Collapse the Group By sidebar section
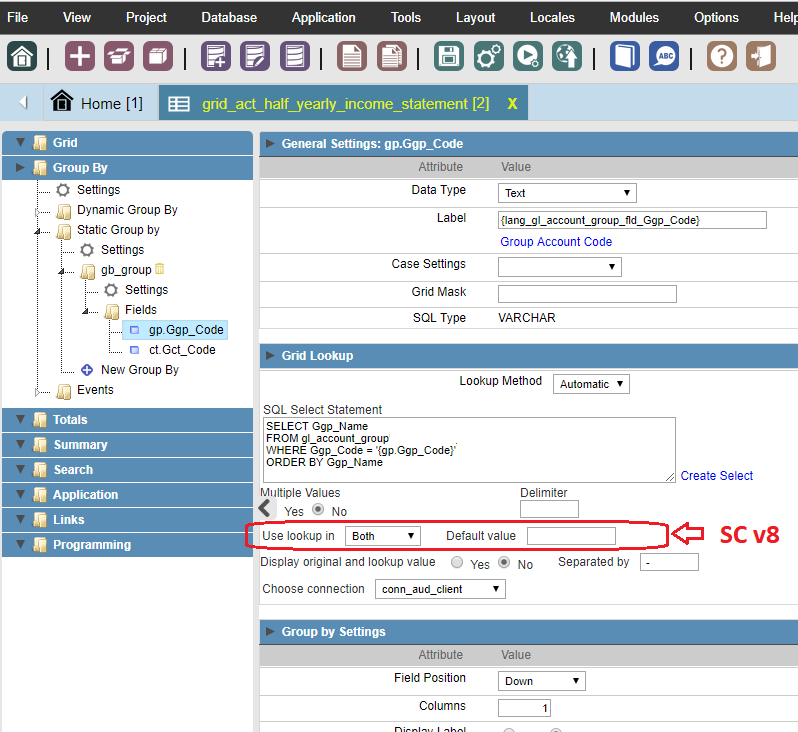Viewport: 798px width, 732px height. tap(128, 167)
